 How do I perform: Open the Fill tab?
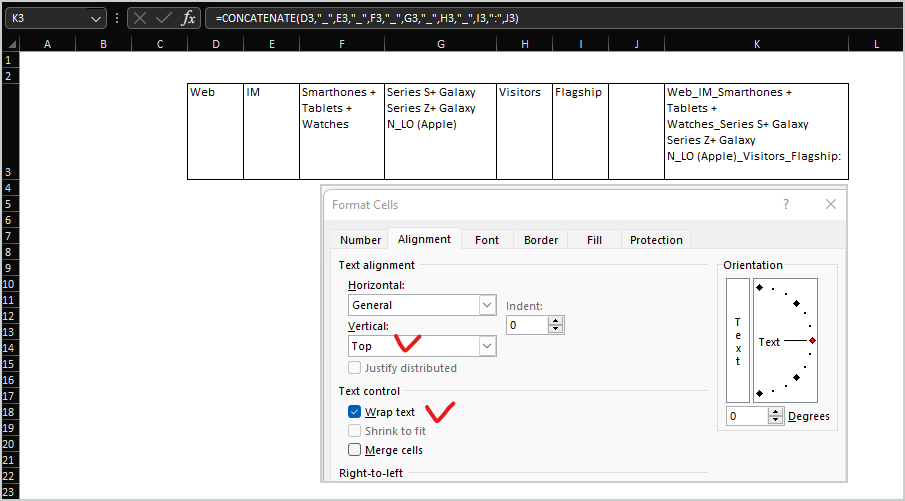[x=594, y=240]
